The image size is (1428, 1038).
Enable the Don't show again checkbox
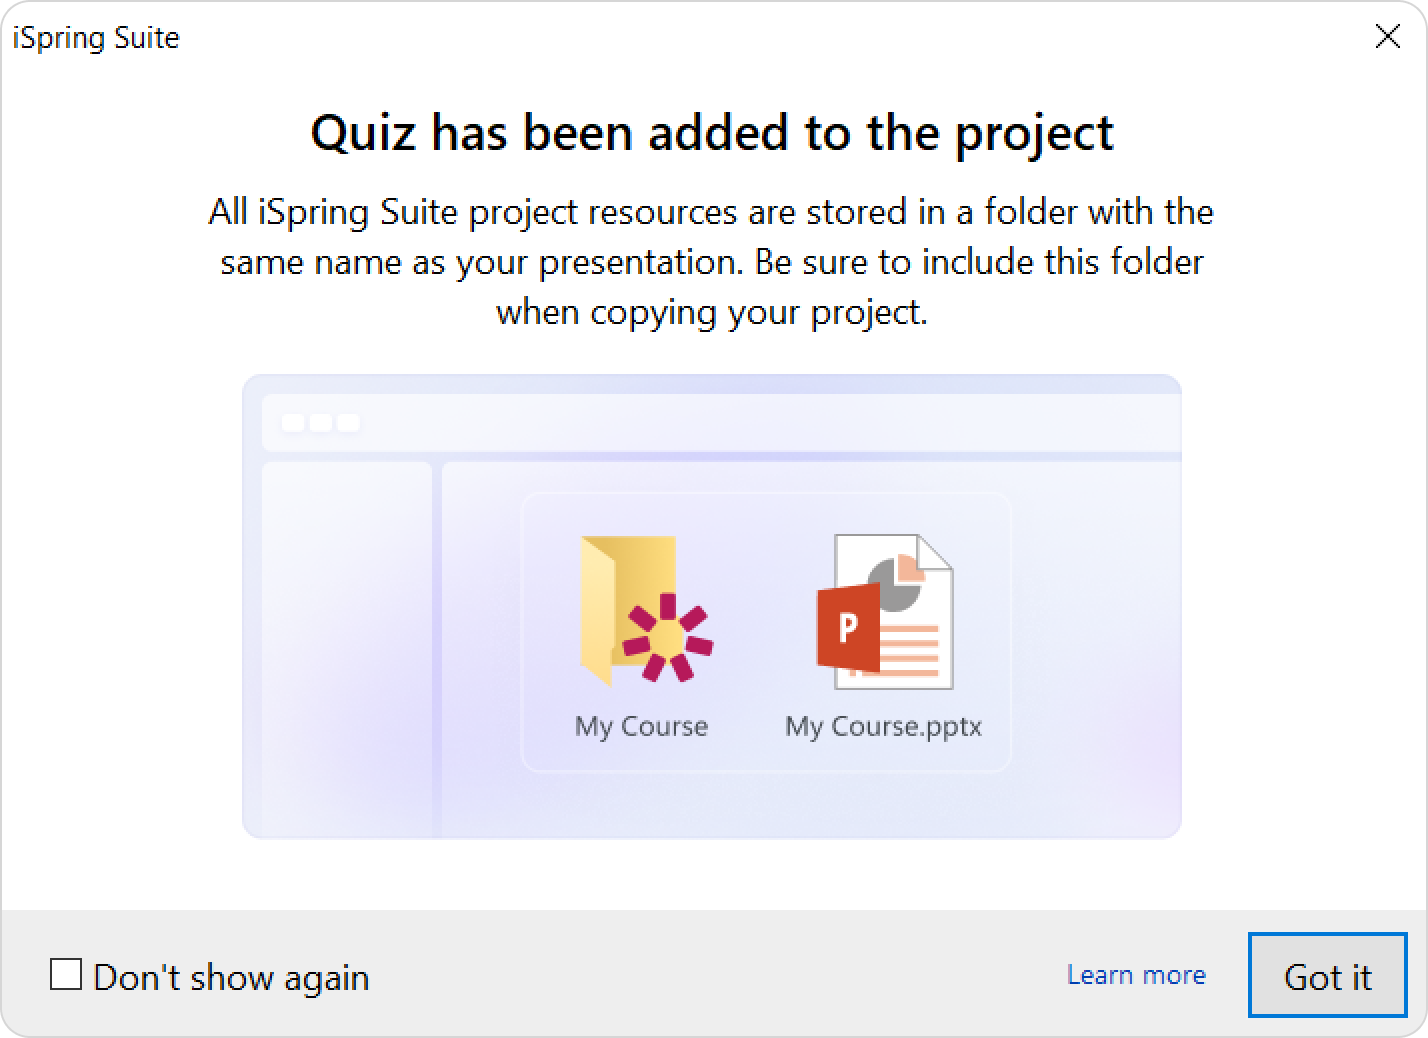pos(66,974)
